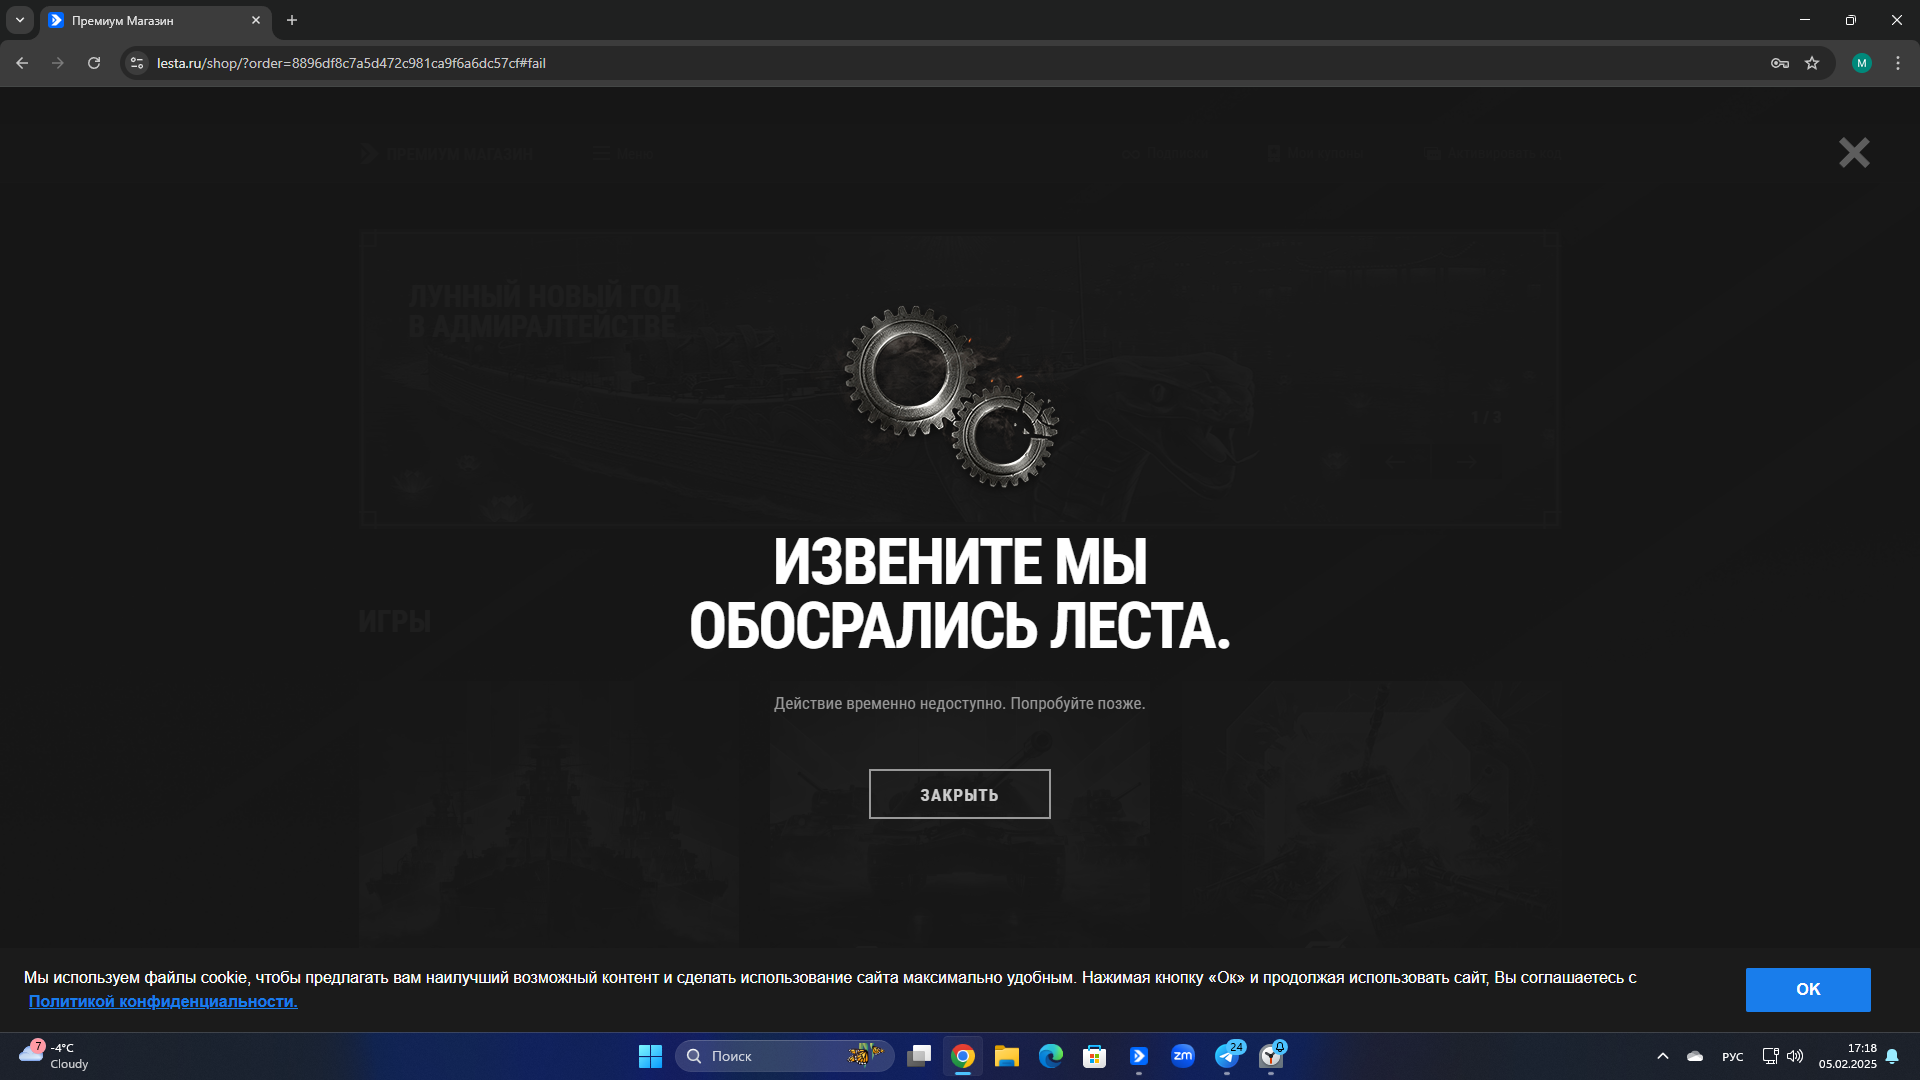Open the site information icon in the address bar
1920x1080 pixels.
(x=137, y=63)
